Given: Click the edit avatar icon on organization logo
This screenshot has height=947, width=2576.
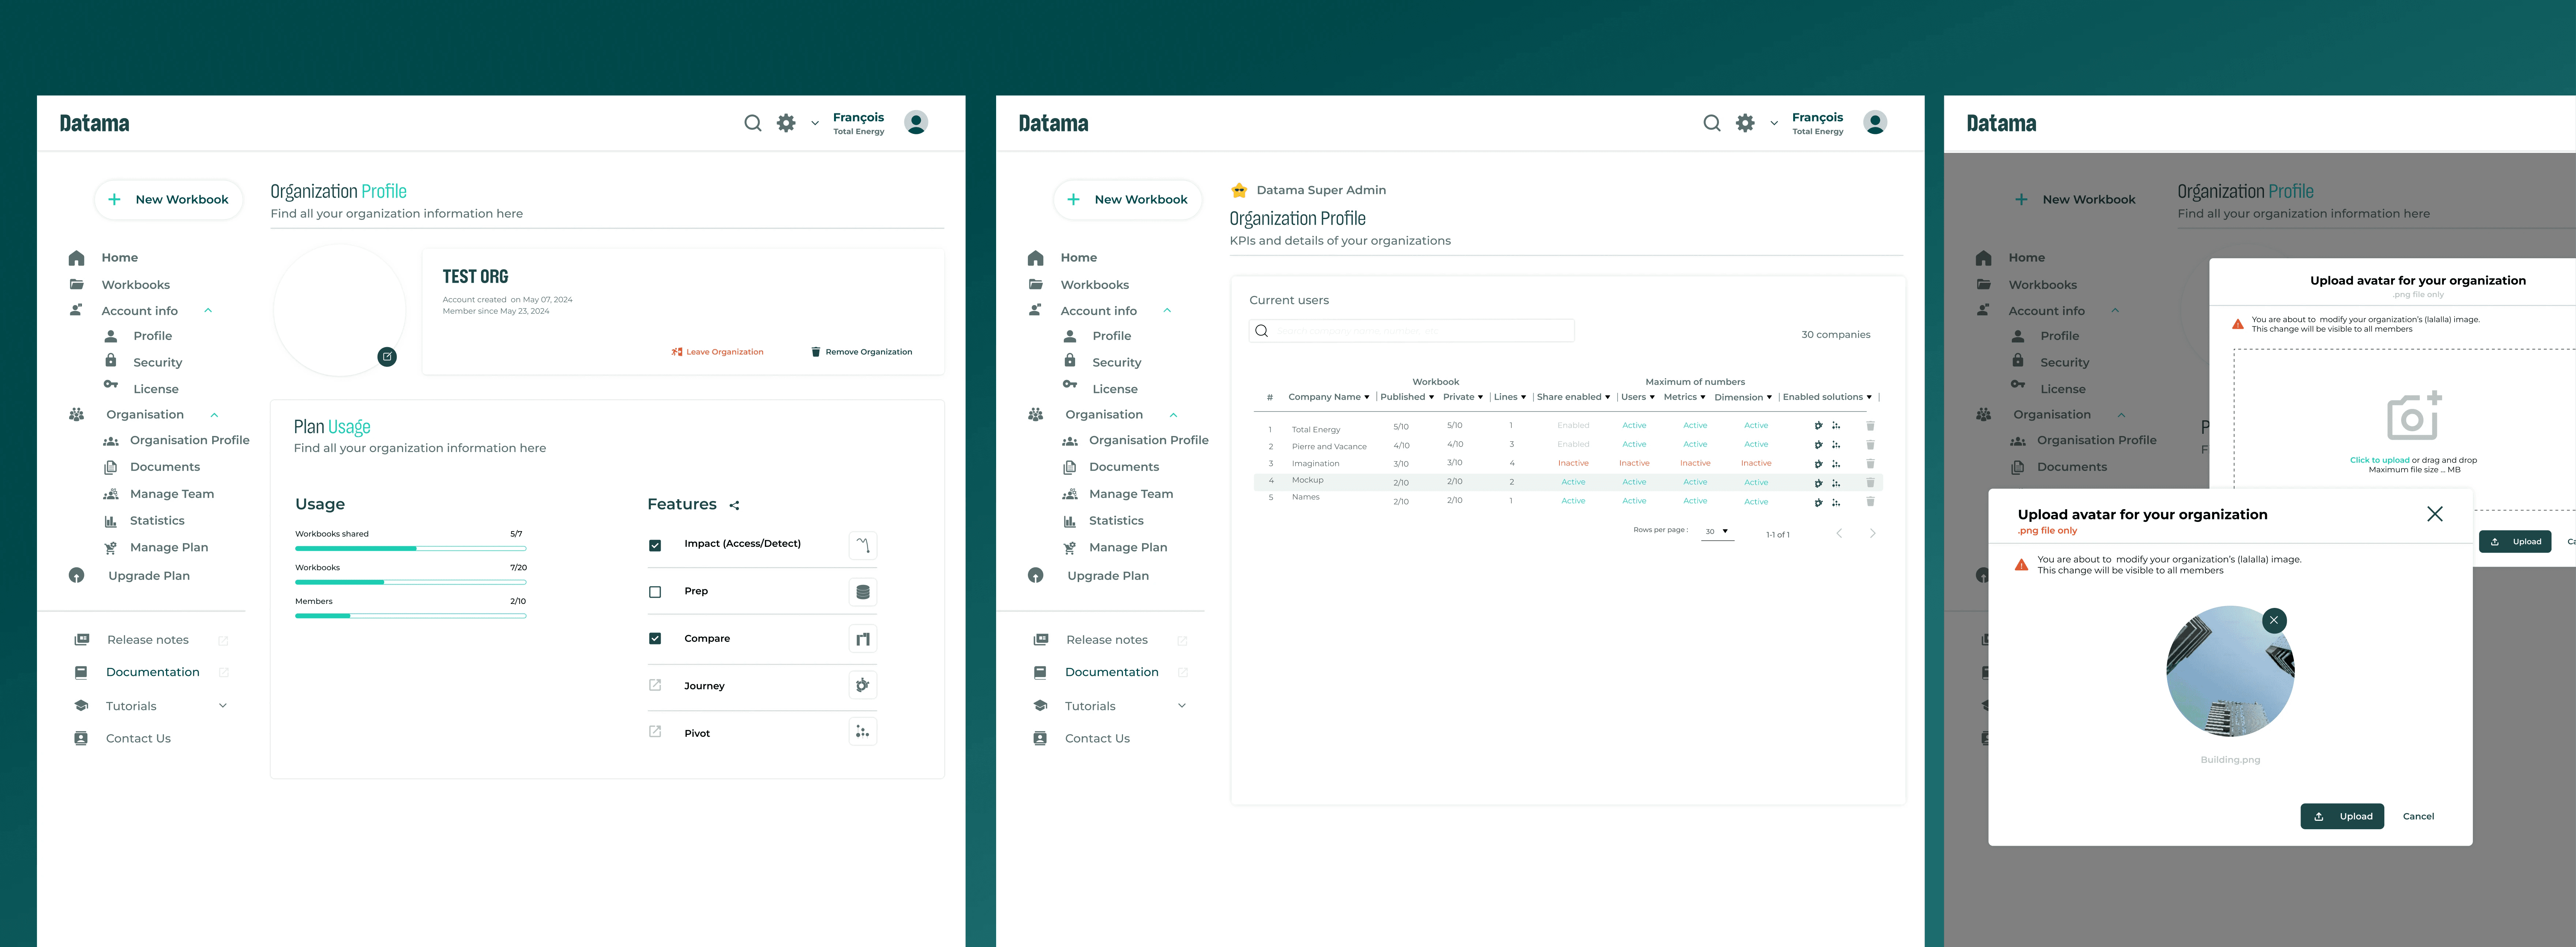Looking at the screenshot, I should [x=387, y=357].
